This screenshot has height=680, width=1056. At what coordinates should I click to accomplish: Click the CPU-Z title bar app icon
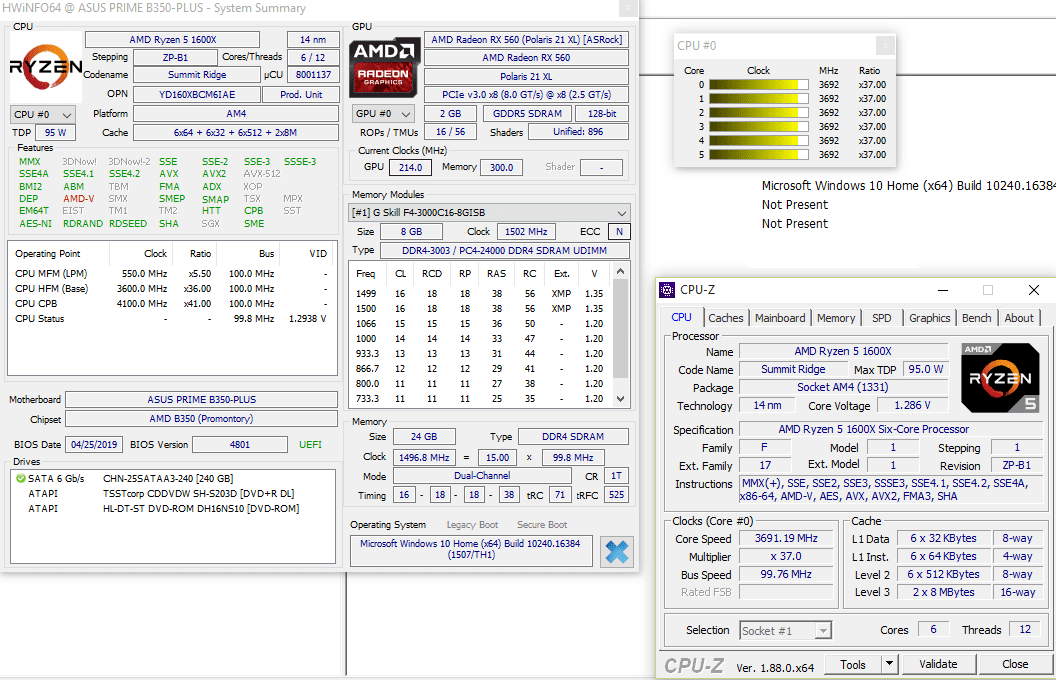tap(667, 290)
